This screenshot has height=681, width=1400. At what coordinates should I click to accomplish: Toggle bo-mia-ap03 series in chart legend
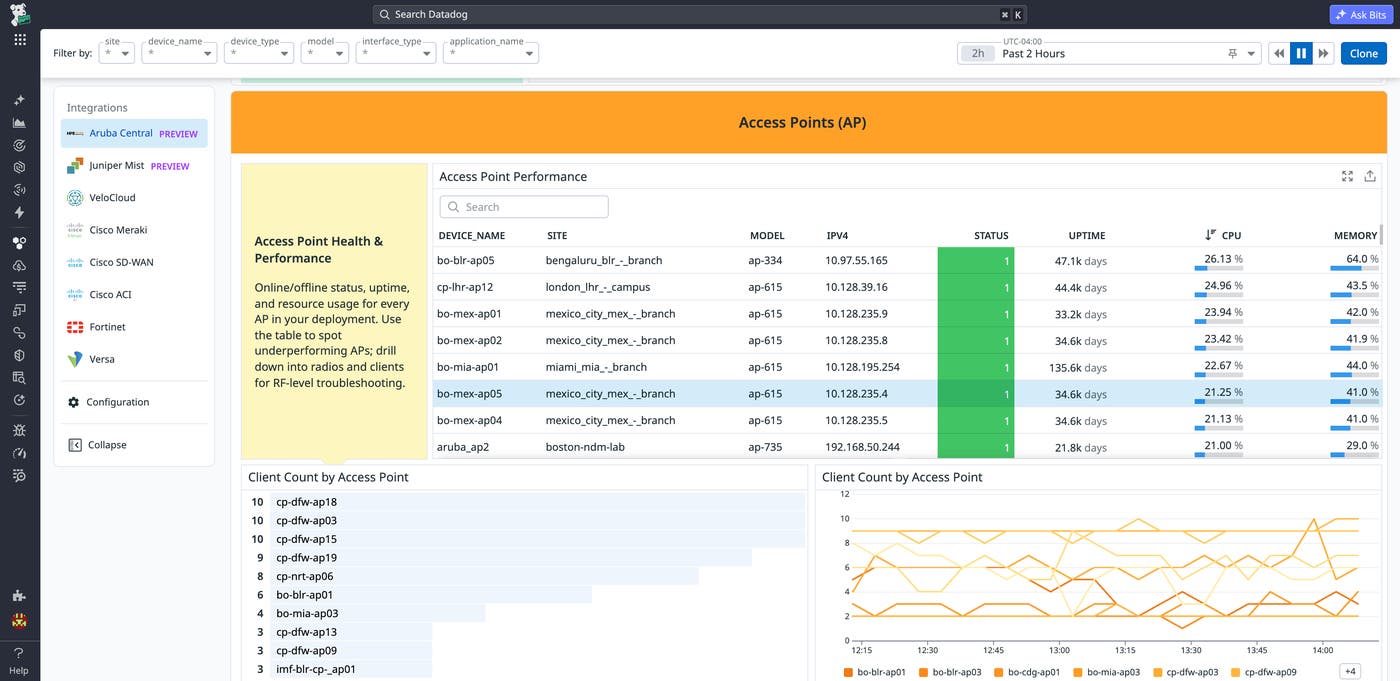[x=1106, y=672]
